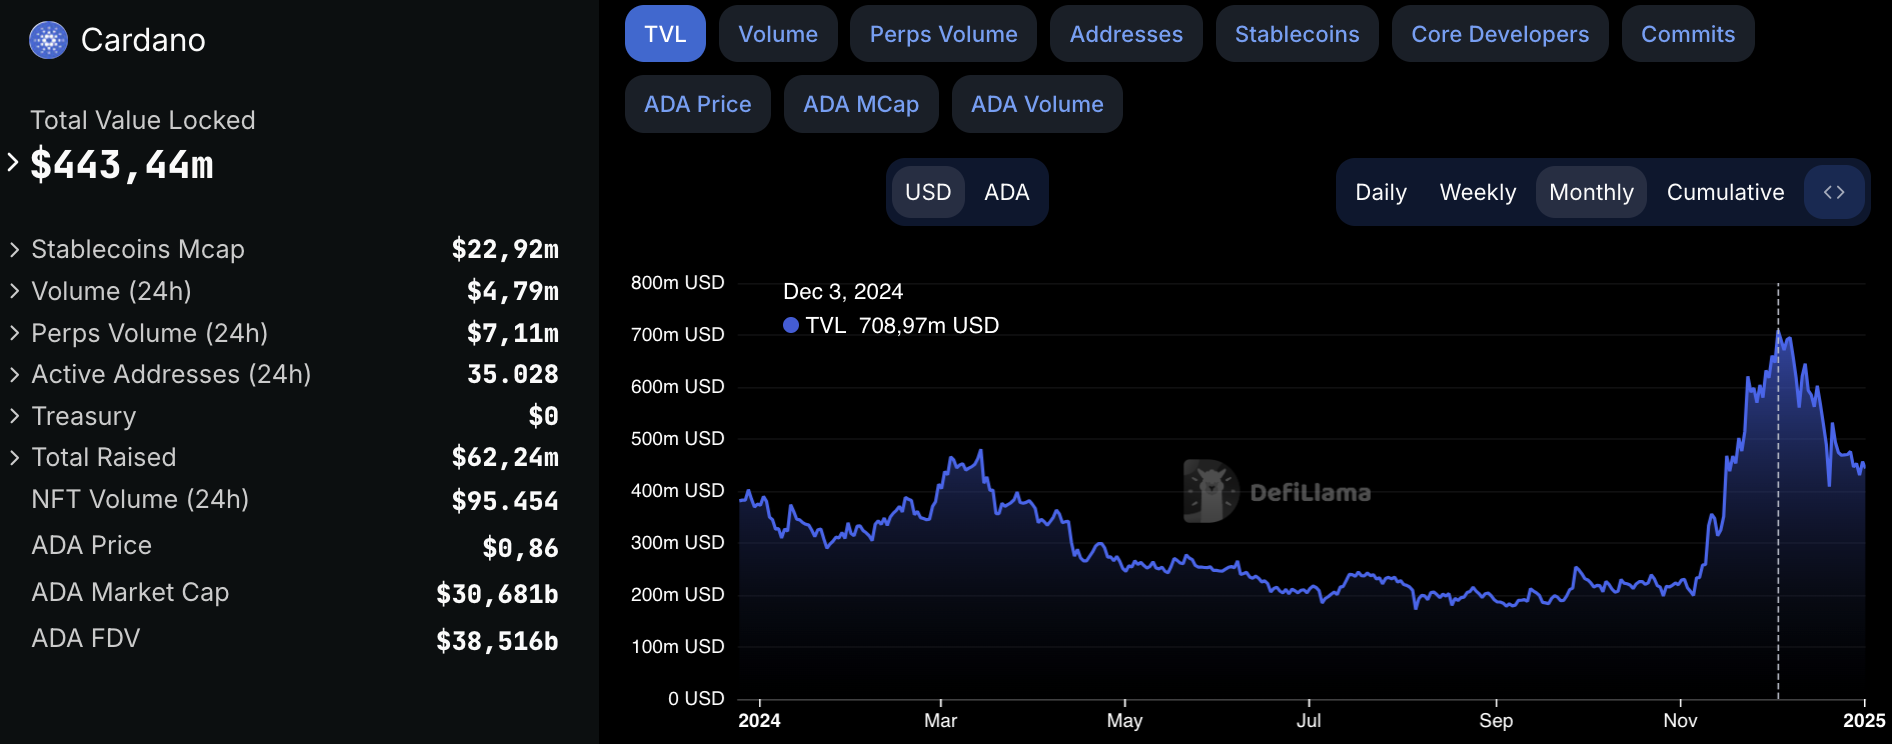This screenshot has width=1892, height=744.
Task: Click the $4,79m Volume value
Action: click(513, 291)
